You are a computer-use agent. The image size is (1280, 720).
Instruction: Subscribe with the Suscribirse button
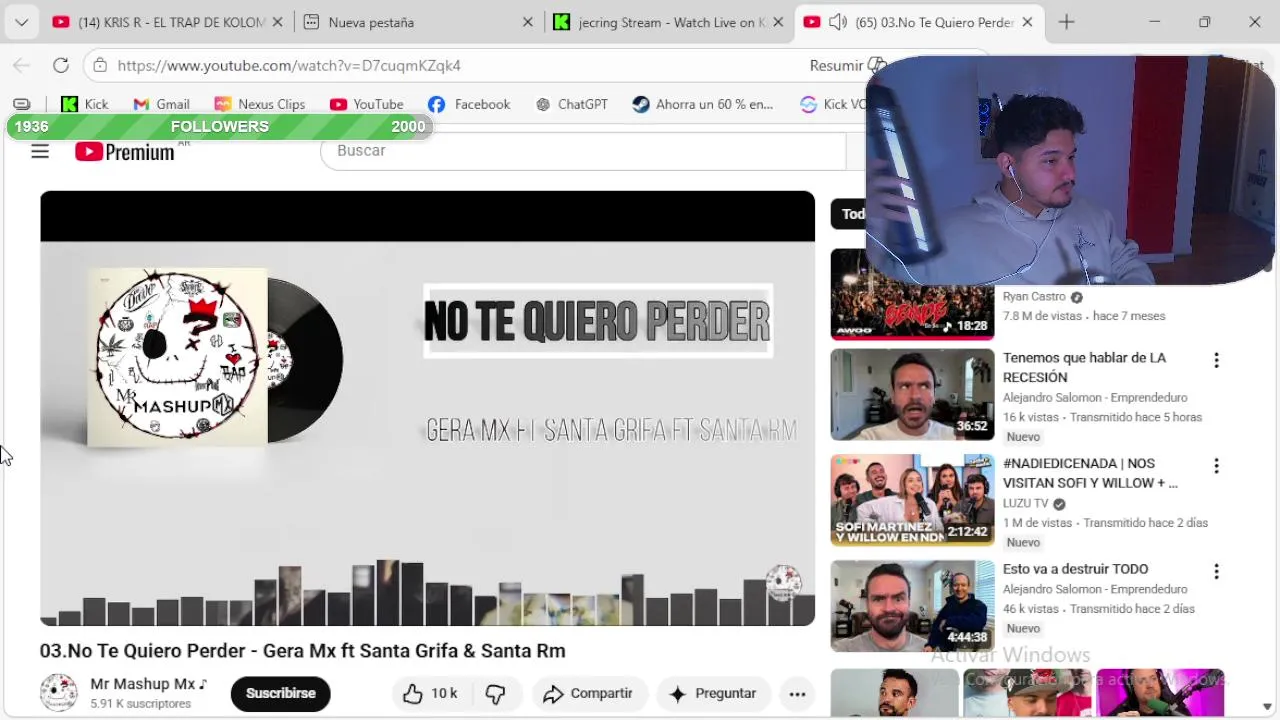pos(280,693)
